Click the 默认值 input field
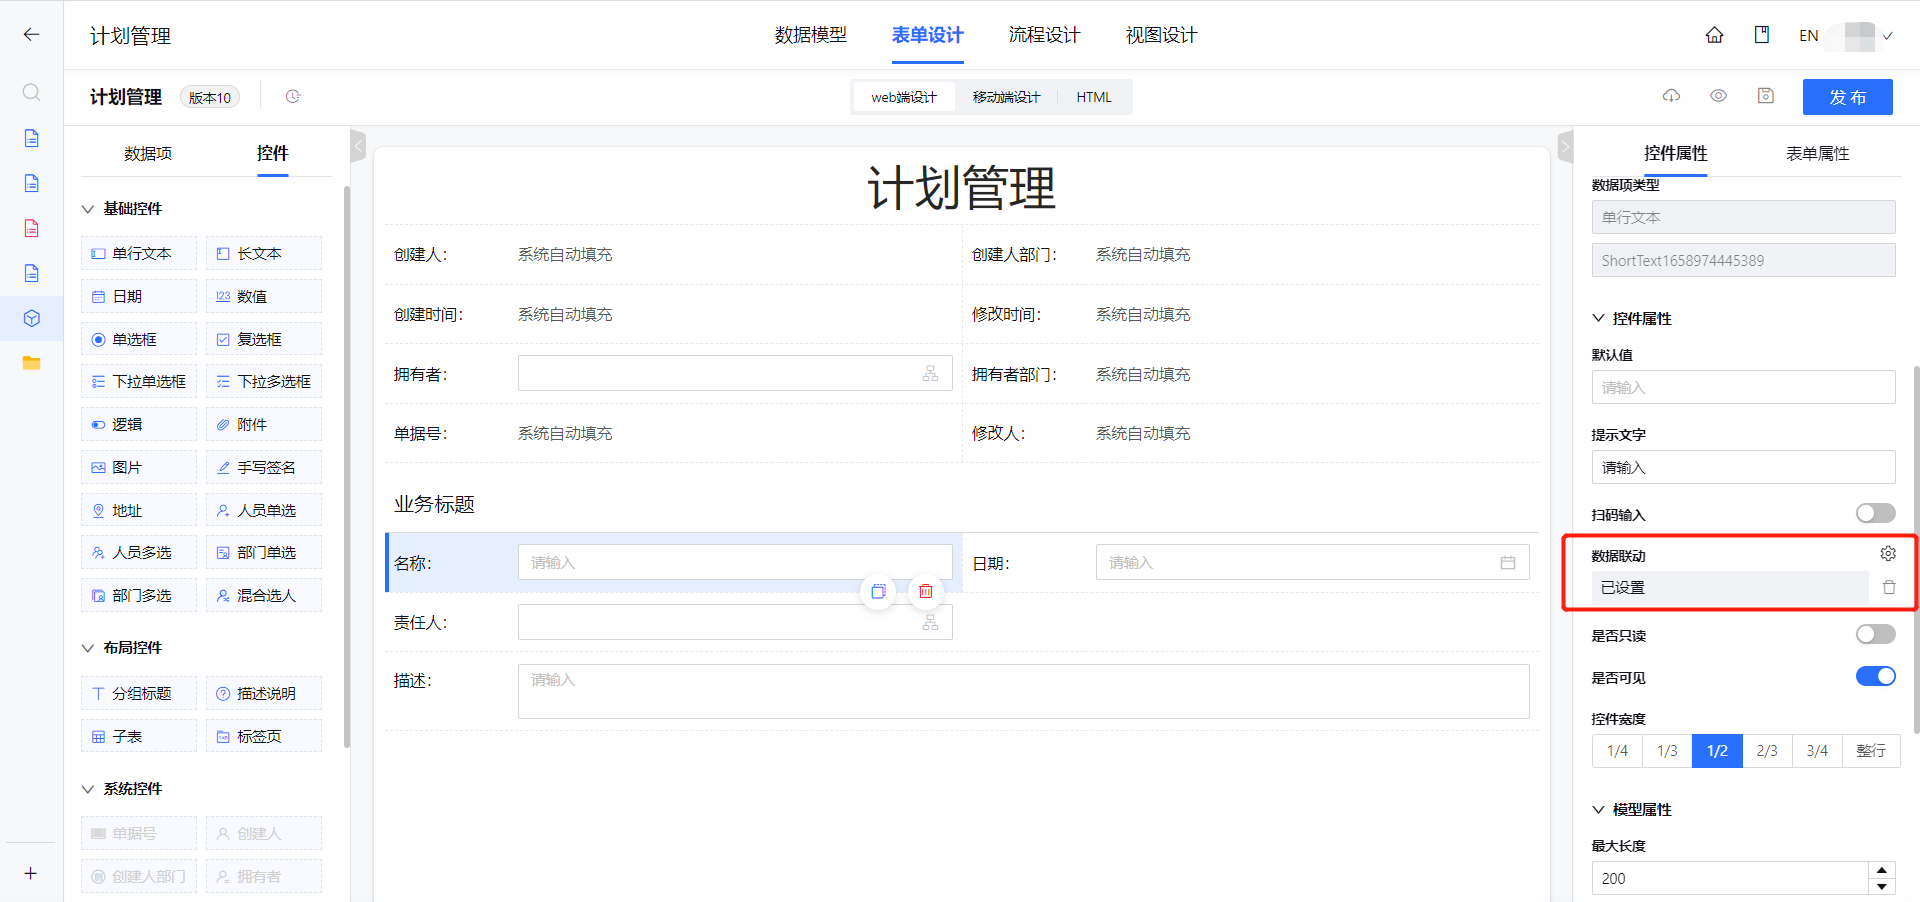Viewport: 1920px width, 902px height. coord(1743,387)
